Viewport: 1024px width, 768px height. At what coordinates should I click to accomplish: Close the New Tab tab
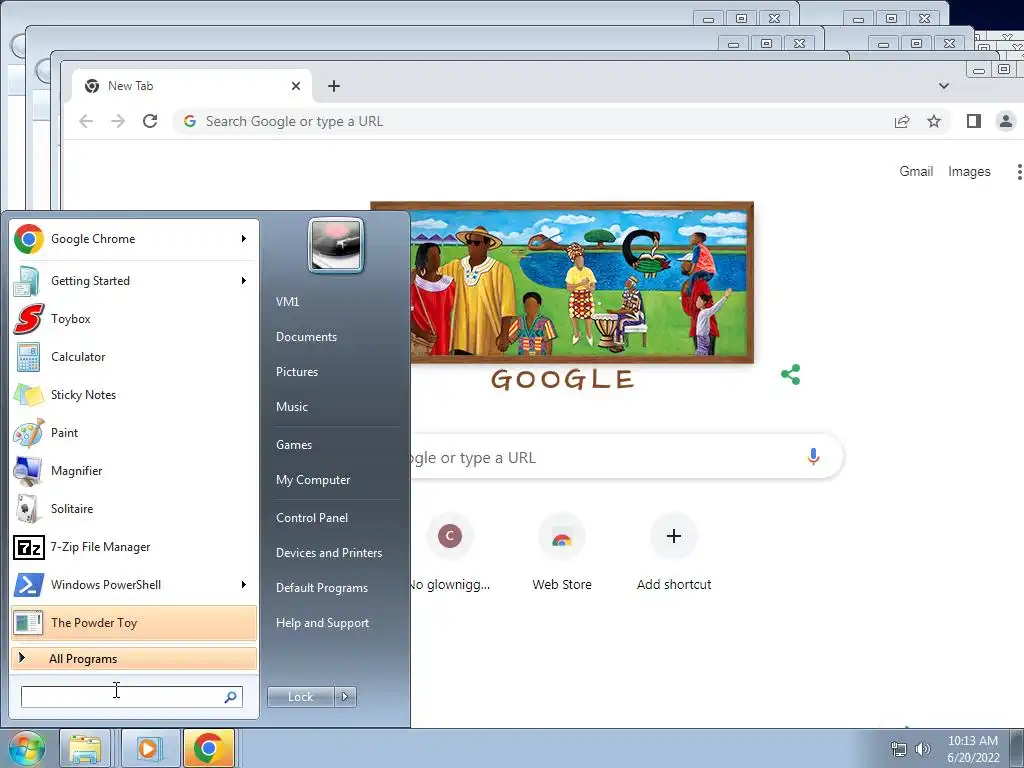click(296, 86)
